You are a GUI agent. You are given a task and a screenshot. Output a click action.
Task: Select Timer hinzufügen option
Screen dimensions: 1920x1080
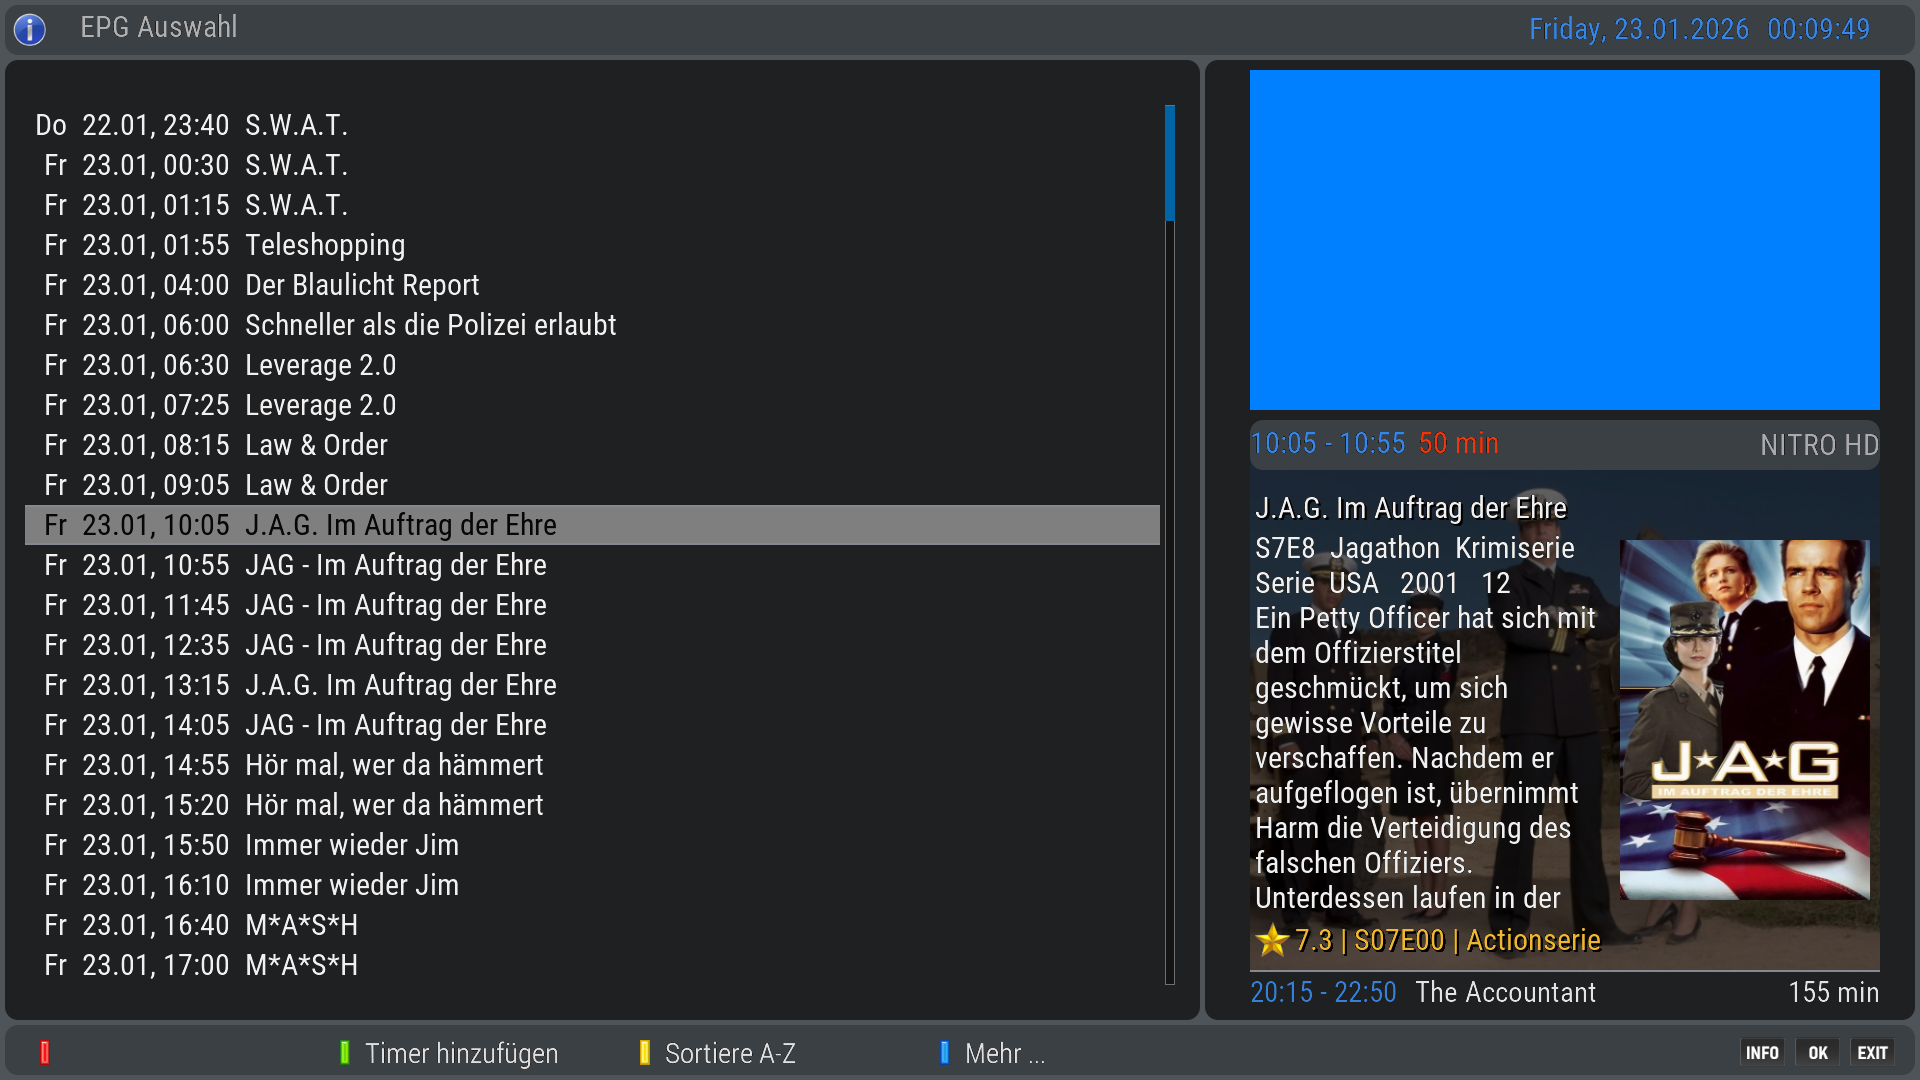pos(460,1053)
